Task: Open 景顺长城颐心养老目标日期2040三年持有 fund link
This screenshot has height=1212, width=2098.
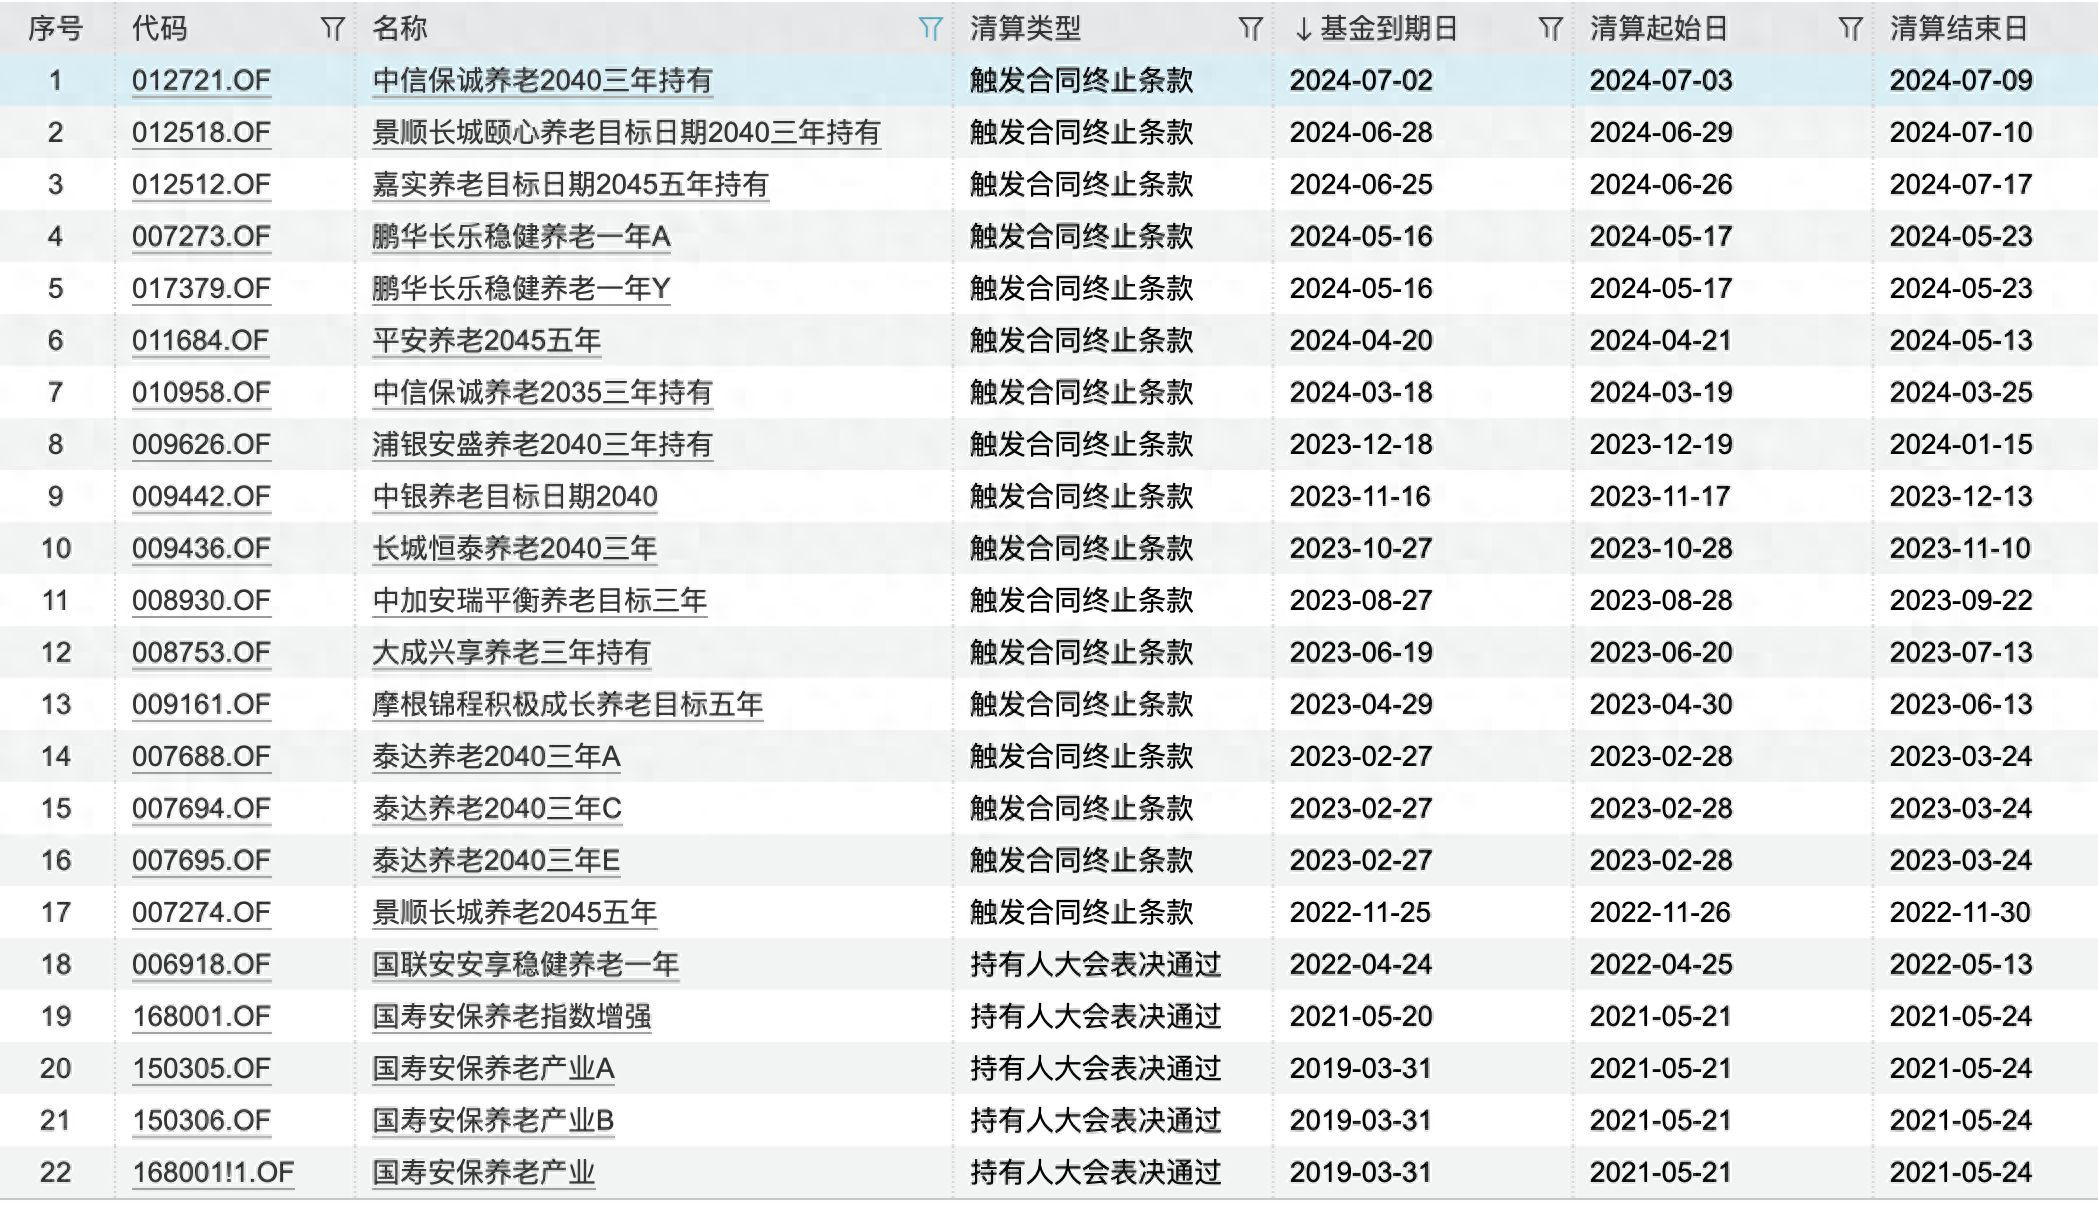Action: click(626, 133)
